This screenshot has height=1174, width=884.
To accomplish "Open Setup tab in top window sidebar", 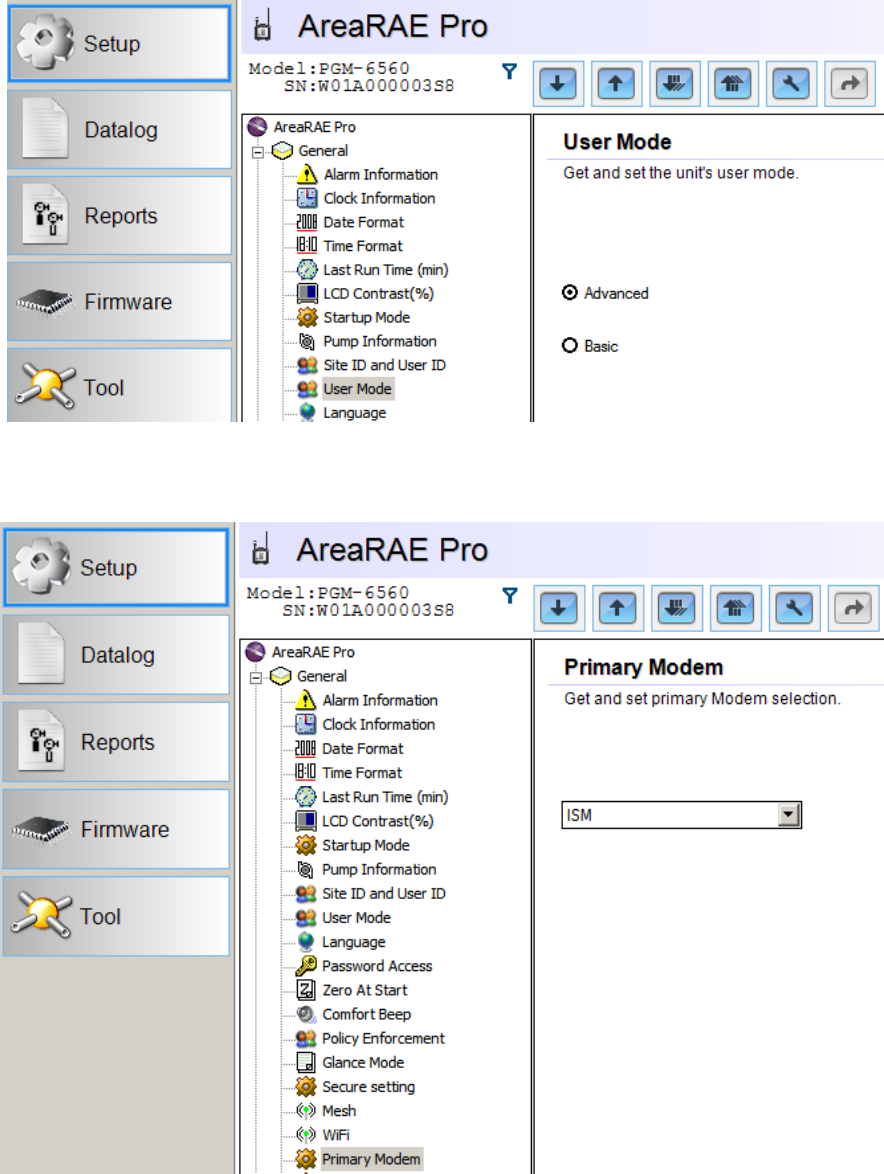I will (119, 43).
